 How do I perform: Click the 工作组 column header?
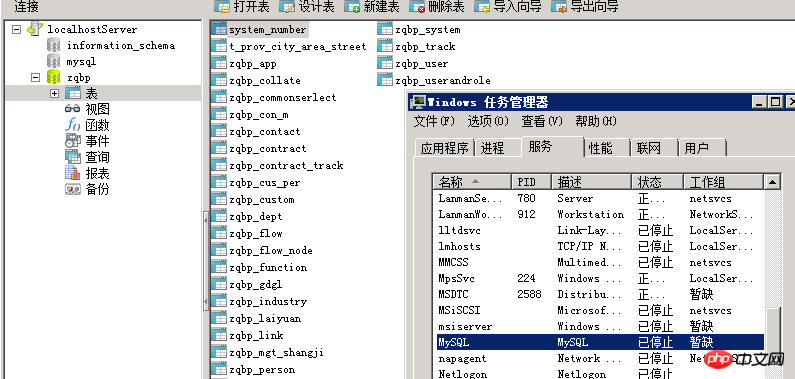tap(723, 181)
